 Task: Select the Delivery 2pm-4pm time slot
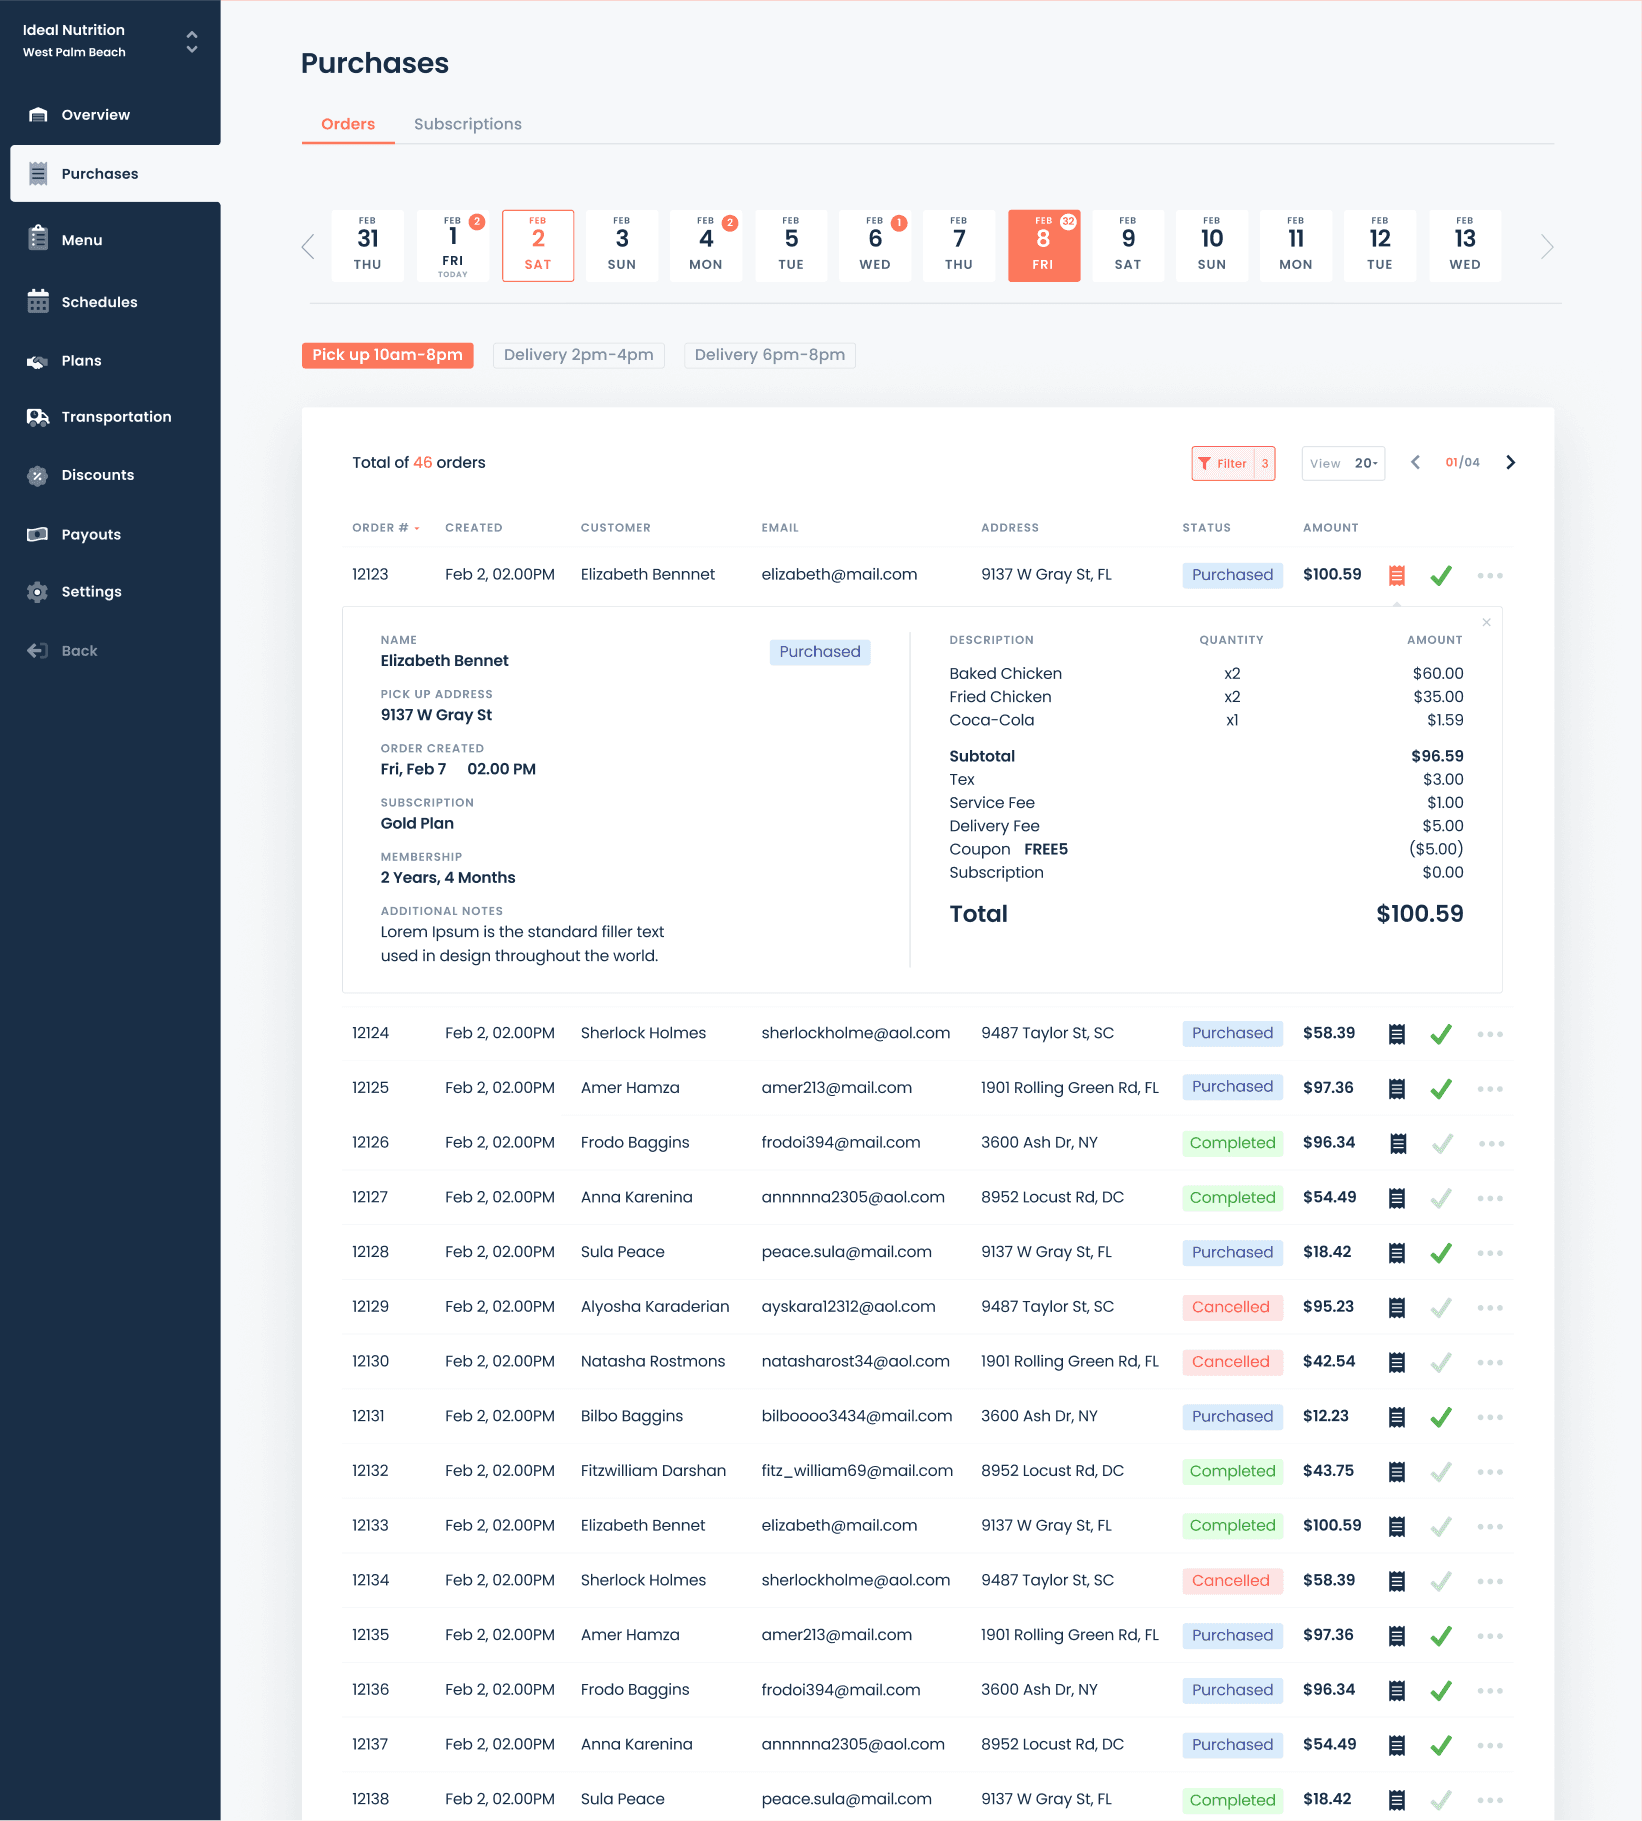tap(579, 355)
